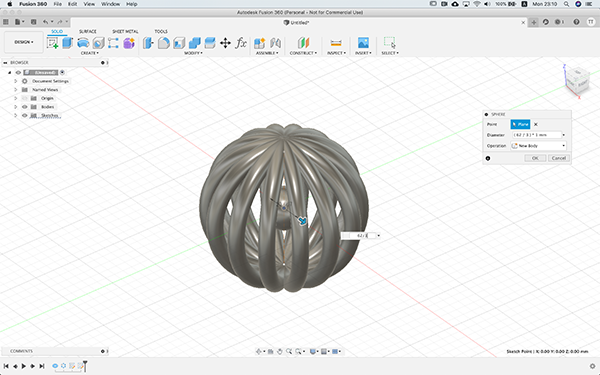Image resolution: width=600 pixels, height=375 pixels.
Task: Select the Combine tool
Action: pyautogui.click(x=194, y=43)
